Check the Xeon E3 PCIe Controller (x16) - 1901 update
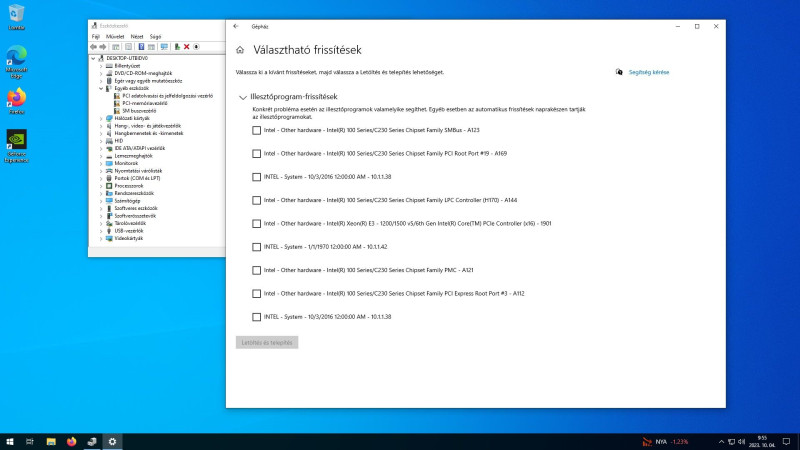The height and width of the screenshot is (450, 800). 257,223
